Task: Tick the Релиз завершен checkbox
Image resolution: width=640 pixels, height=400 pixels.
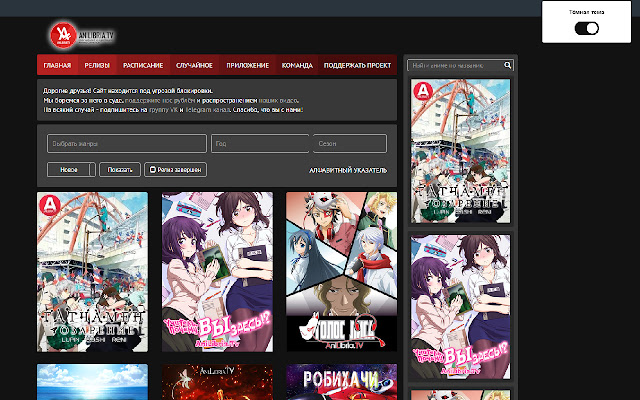Action: [153, 169]
